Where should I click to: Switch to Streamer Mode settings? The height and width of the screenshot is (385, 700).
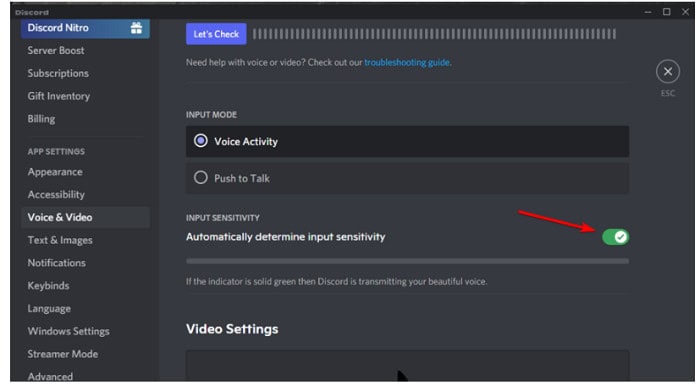62,354
